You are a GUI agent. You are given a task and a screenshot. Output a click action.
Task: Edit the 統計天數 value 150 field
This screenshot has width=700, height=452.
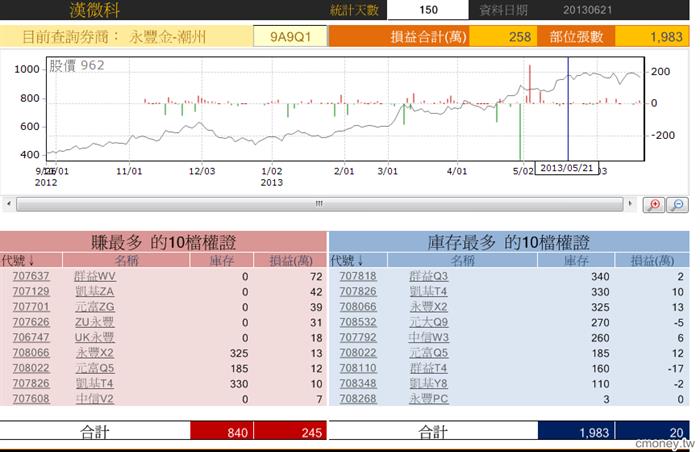coord(428,10)
